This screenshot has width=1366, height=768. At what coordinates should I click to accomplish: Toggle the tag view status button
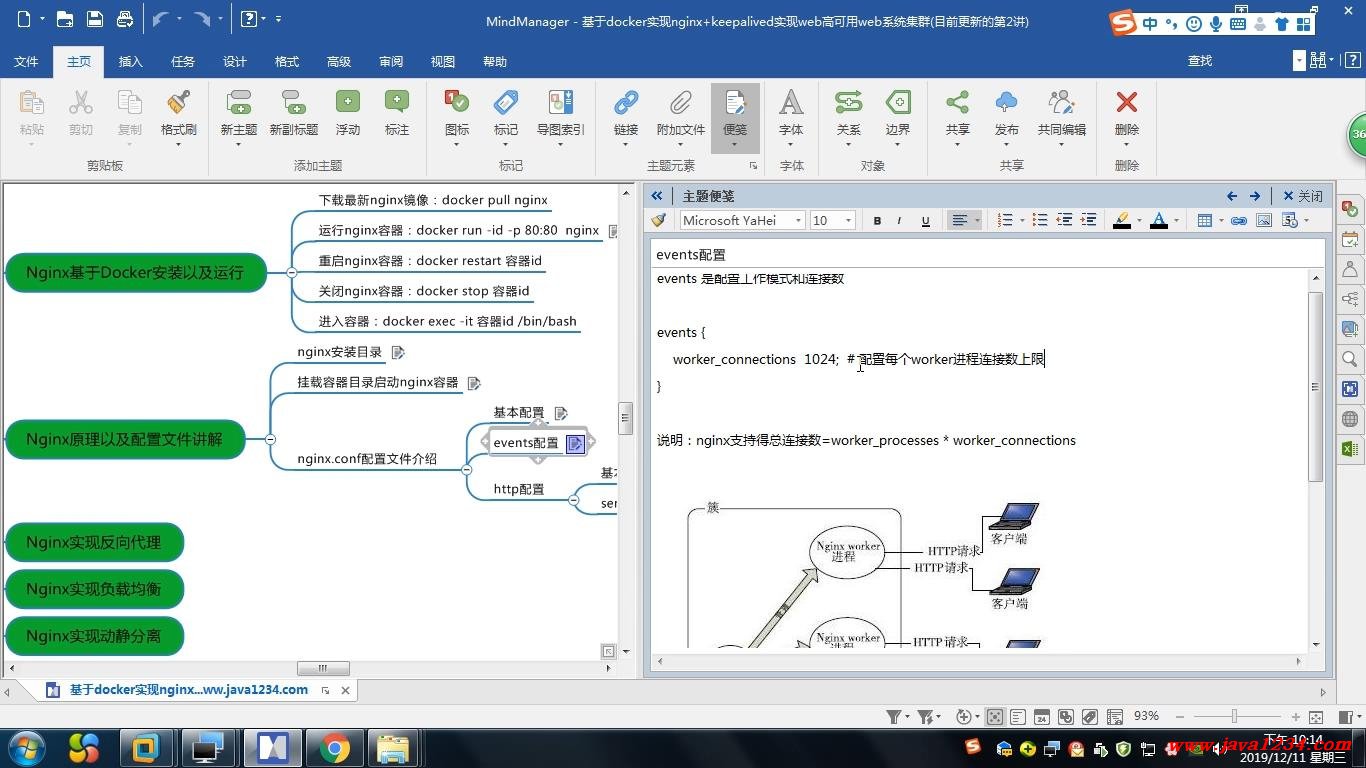pyautogui.click(x=1089, y=717)
